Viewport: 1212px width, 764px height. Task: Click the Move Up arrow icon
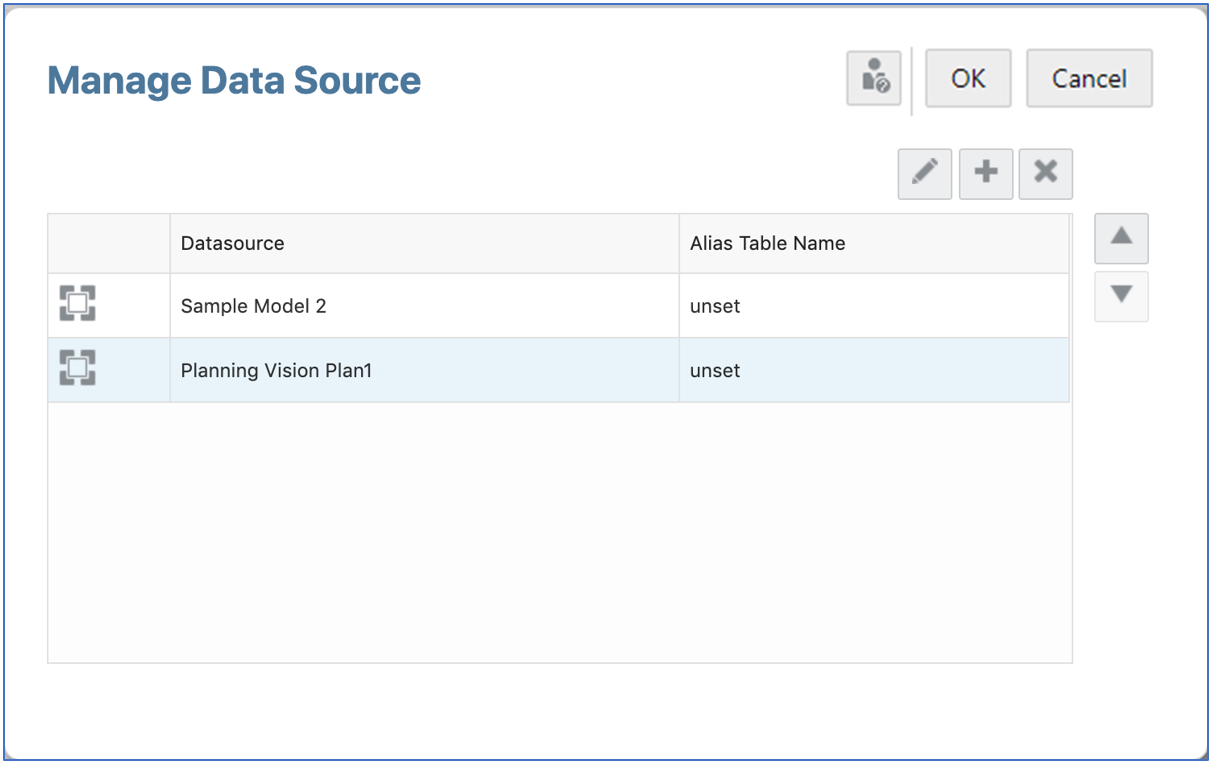[1121, 239]
